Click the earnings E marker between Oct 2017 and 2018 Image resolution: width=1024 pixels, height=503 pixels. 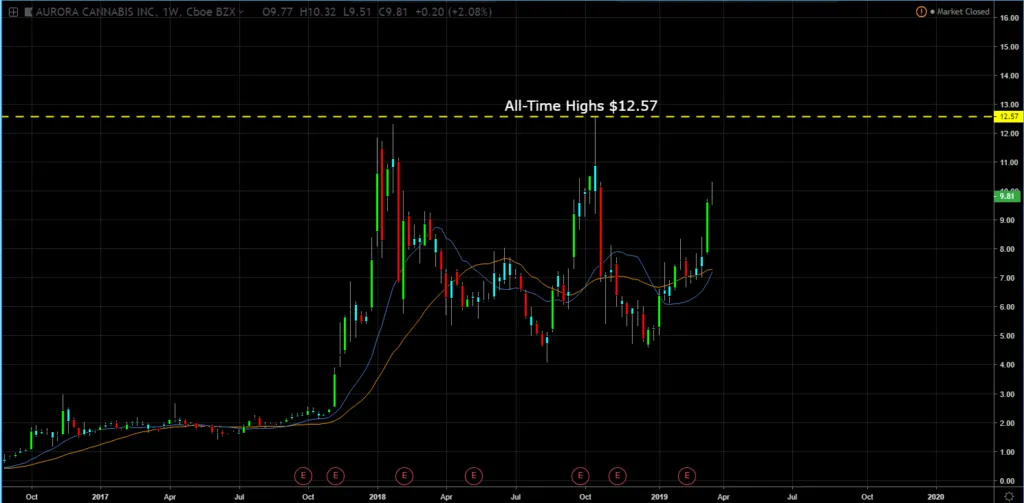coord(335,476)
